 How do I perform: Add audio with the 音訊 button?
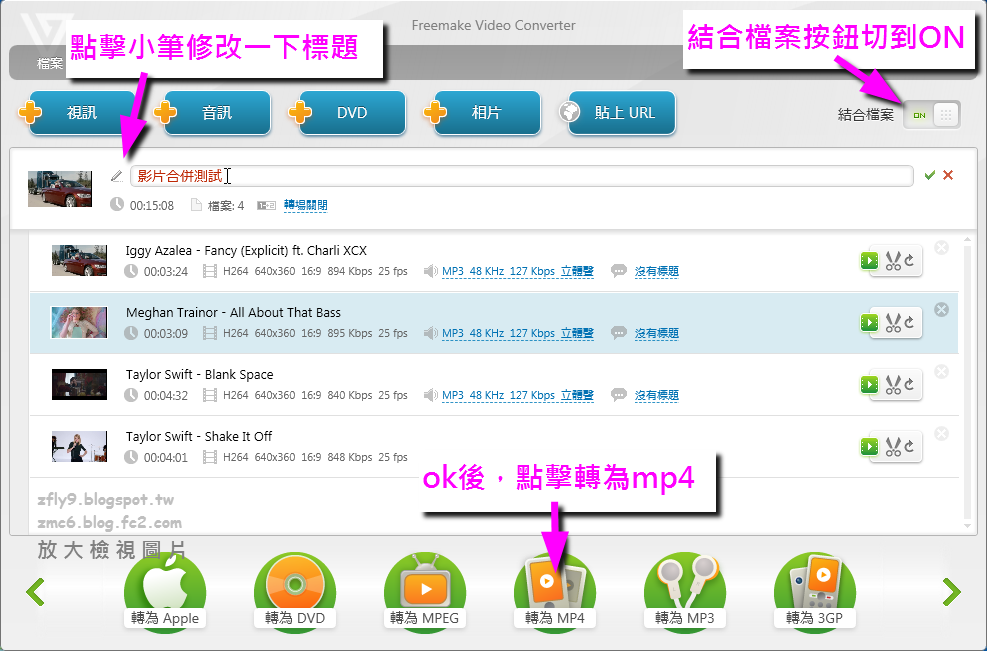pos(217,113)
